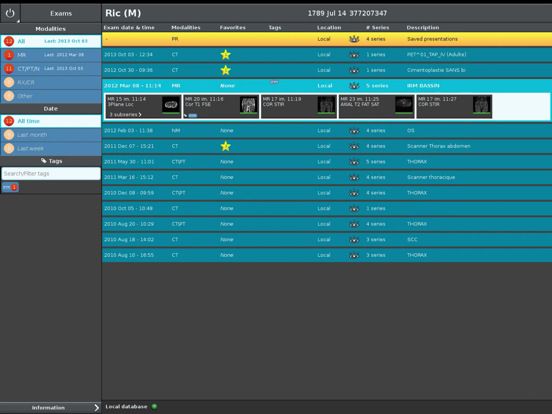Click the tag icon on Cor T1 FSE series
This screenshot has width=552, height=414.
click(x=186, y=115)
